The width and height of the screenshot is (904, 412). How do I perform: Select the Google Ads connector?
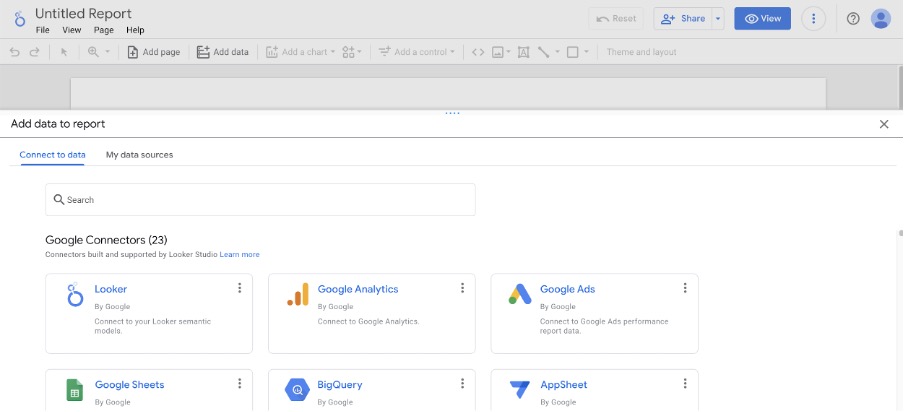click(594, 313)
